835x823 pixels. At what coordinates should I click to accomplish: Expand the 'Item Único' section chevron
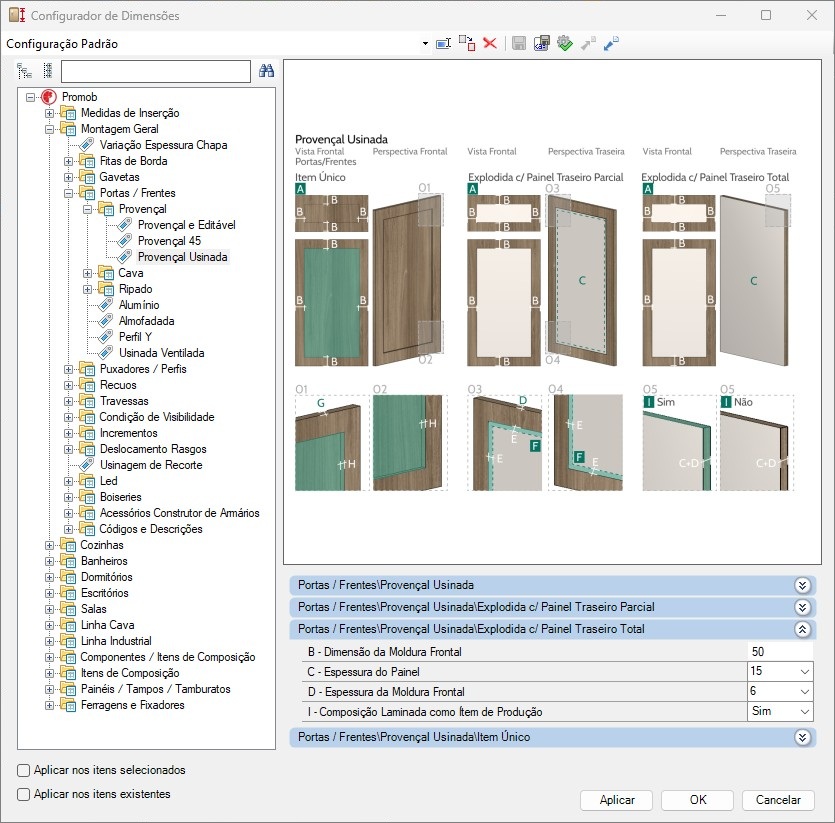tap(801, 738)
